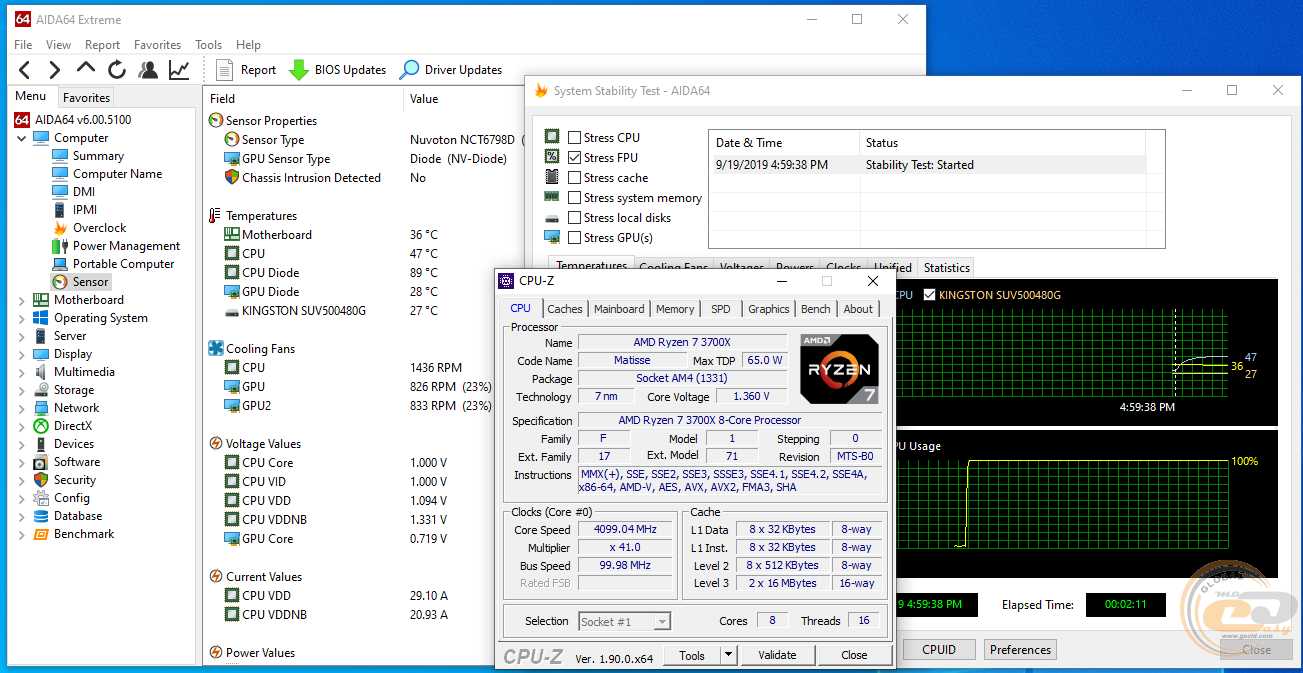Enable the Stress cache checkbox
The height and width of the screenshot is (673, 1303).
pos(574,178)
